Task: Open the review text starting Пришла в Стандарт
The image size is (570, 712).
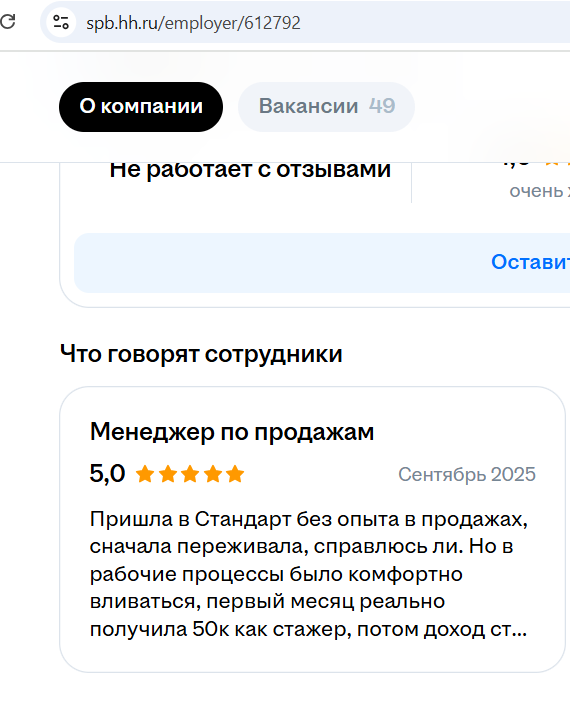Action: point(308,574)
